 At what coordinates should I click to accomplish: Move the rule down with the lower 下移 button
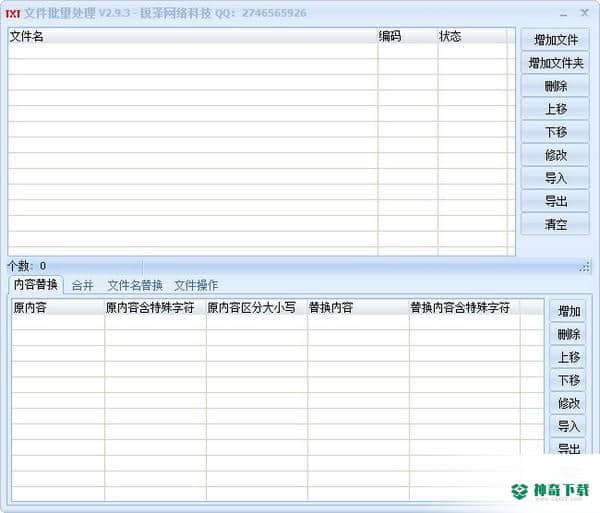tap(568, 380)
